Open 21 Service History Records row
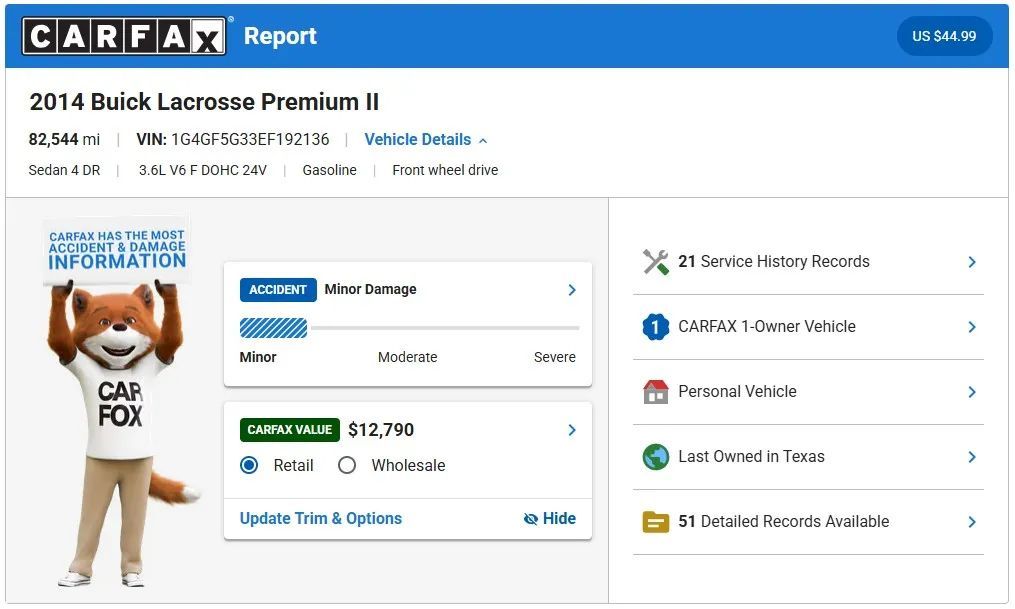This screenshot has height=609, width=1015. 809,262
